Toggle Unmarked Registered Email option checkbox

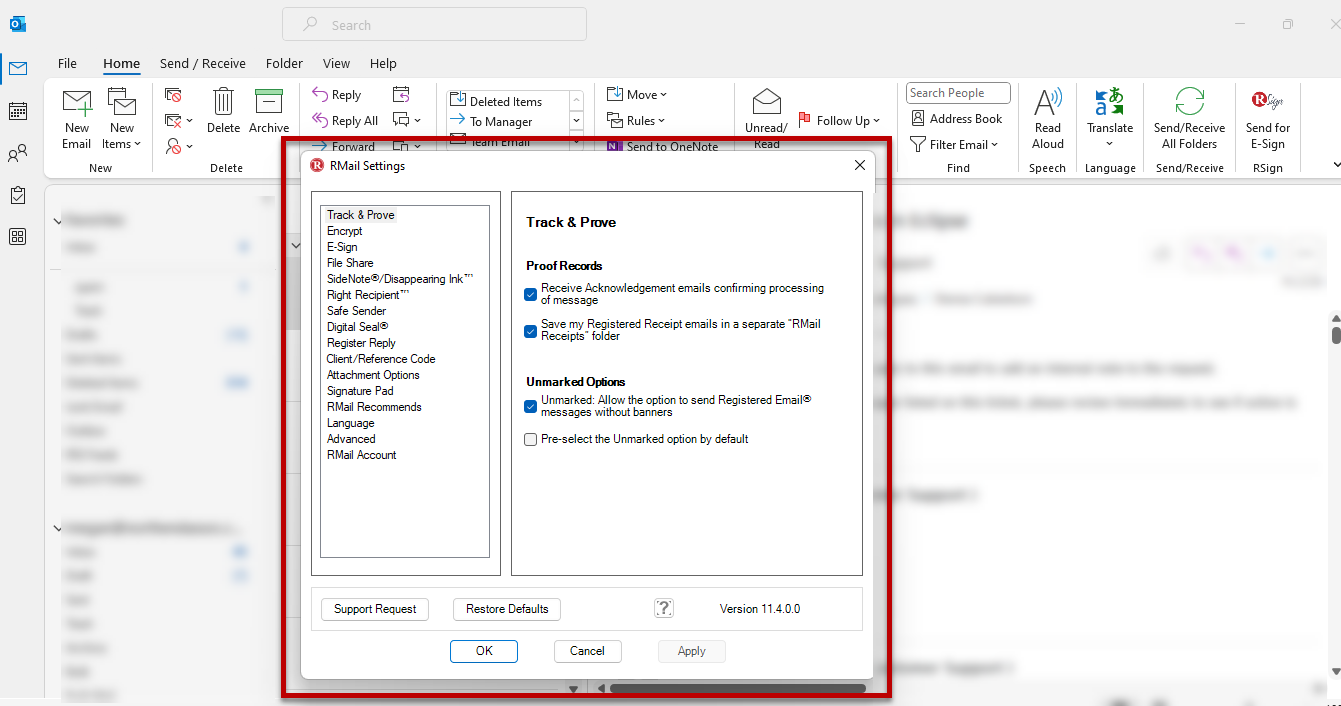coord(531,406)
